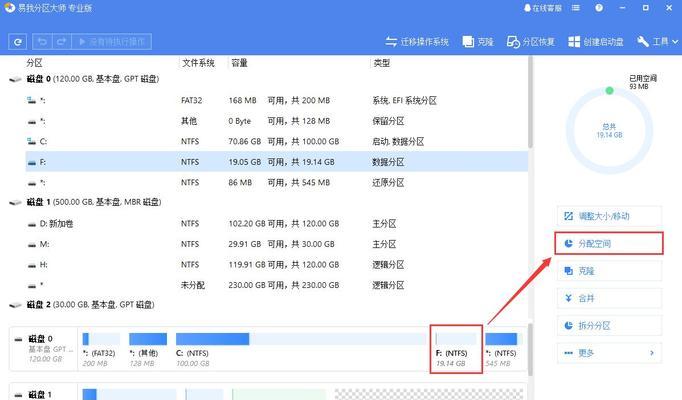Select the D: 新加卷 partition row
Viewport: 682px width, 400px height.
pyautogui.click(x=277, y=223)
